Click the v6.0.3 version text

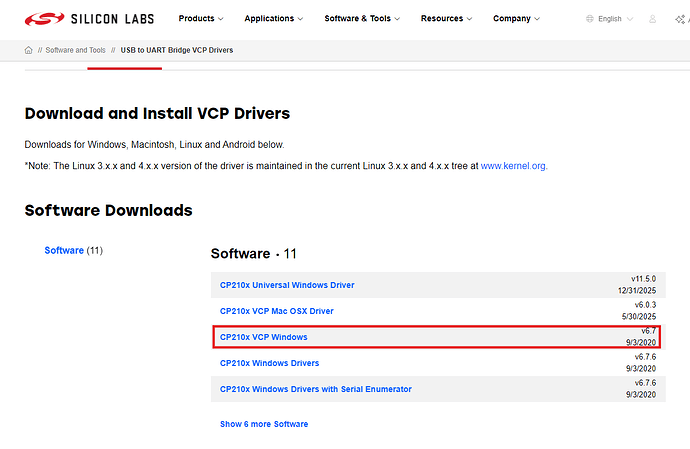645,305
